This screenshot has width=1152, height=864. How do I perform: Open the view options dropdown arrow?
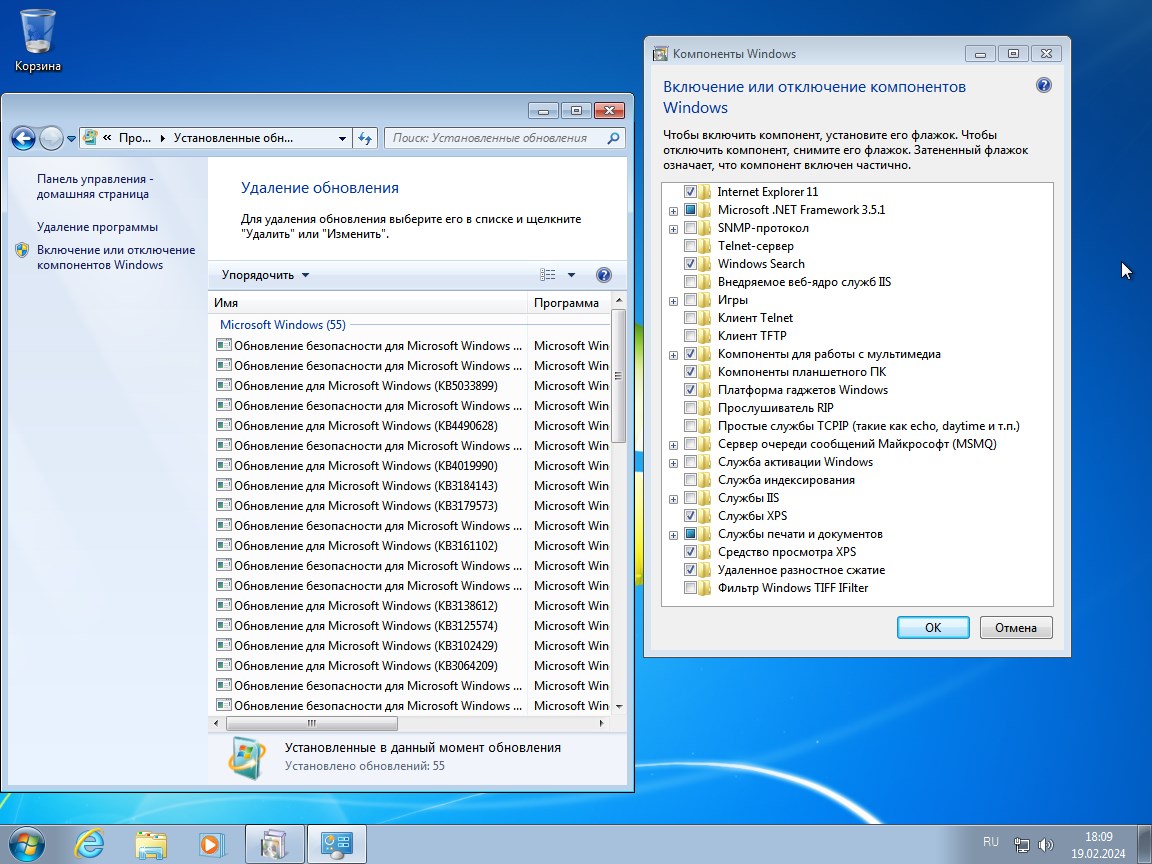point(571,275)
